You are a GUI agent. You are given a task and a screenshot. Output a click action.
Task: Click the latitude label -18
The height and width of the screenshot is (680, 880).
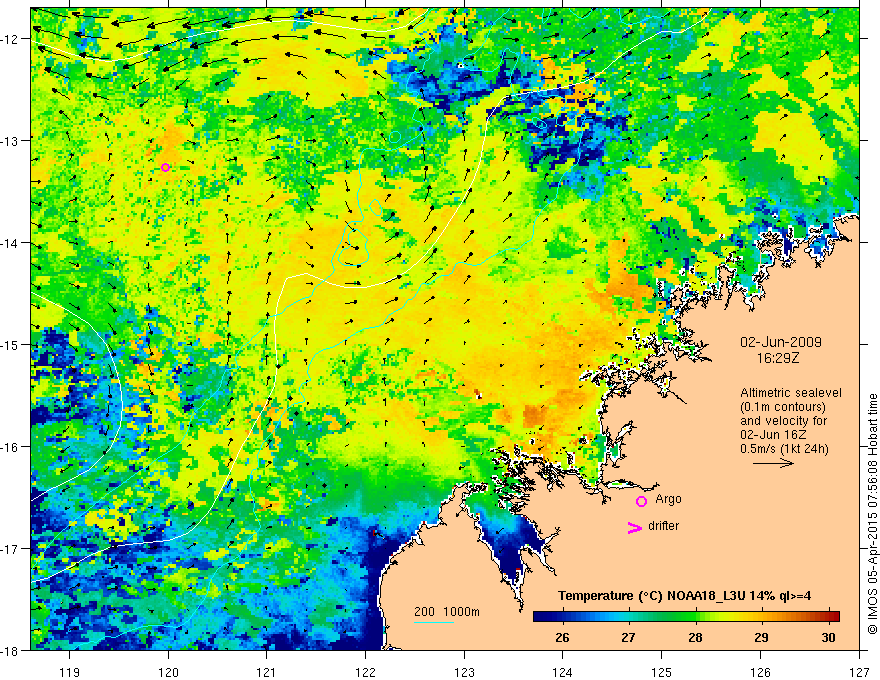point(11,650)
